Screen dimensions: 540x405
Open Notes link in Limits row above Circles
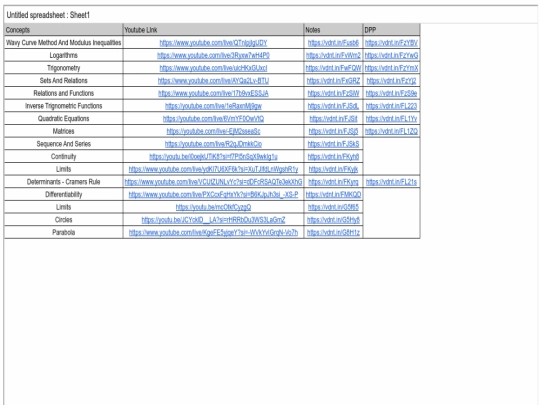[333, 207]
